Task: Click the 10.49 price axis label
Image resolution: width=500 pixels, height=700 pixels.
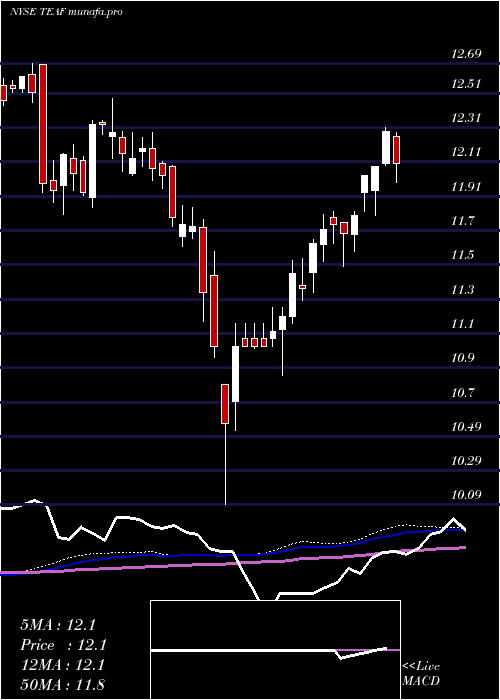Action: click(466, 427)
